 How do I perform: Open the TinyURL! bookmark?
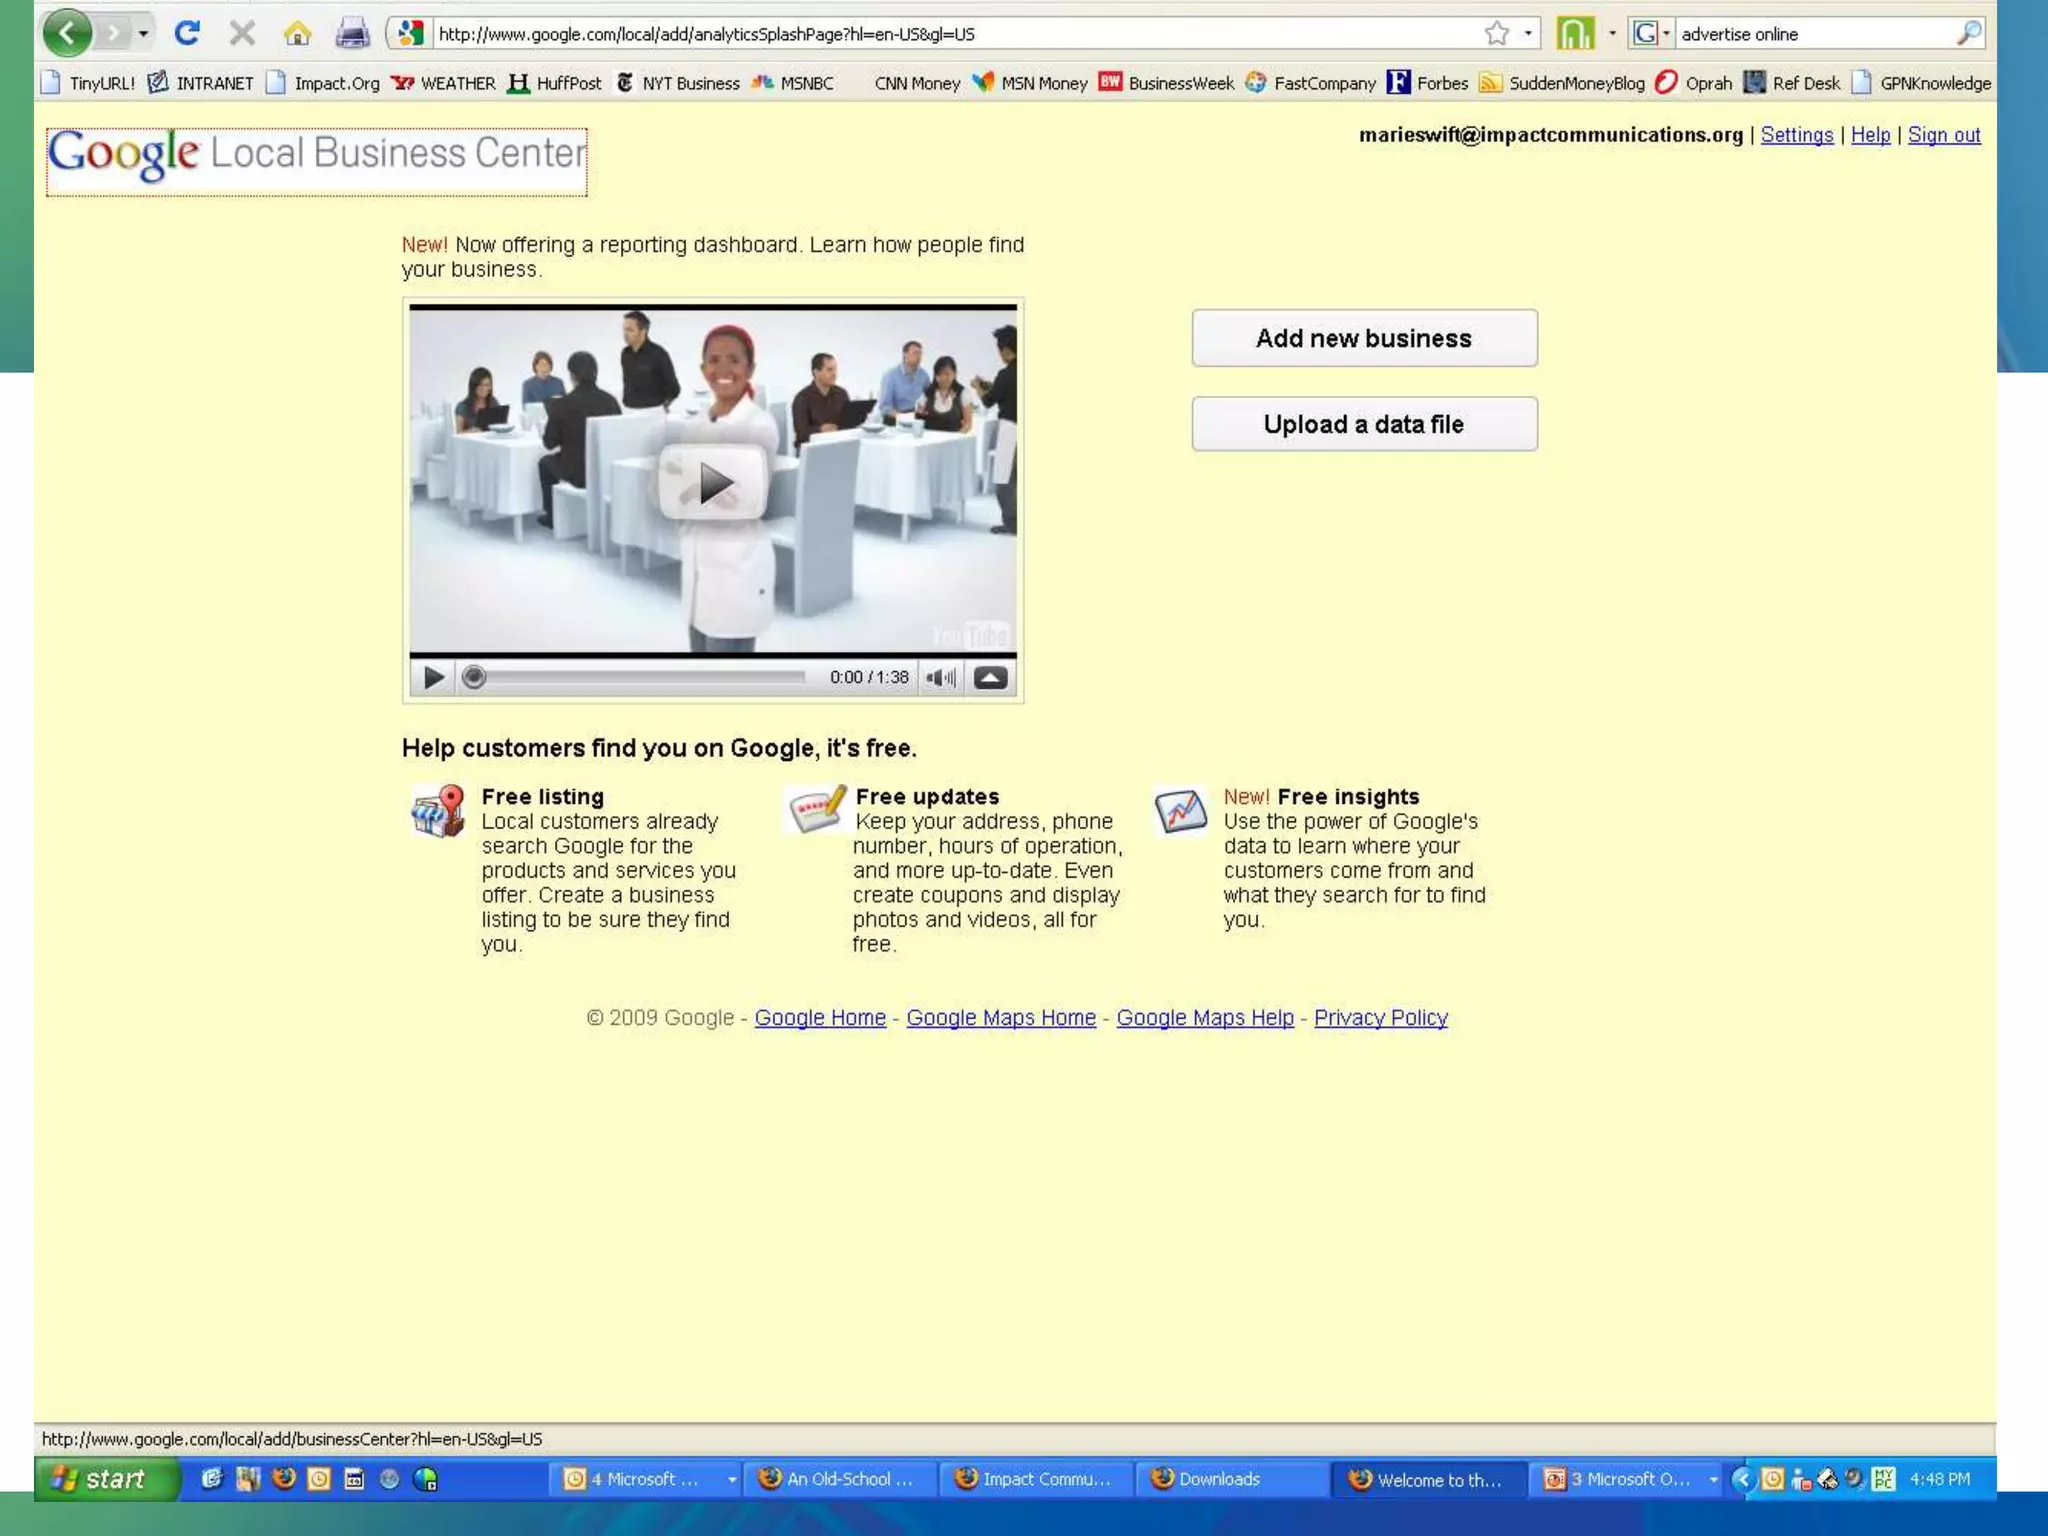click(x=88, y=83)
